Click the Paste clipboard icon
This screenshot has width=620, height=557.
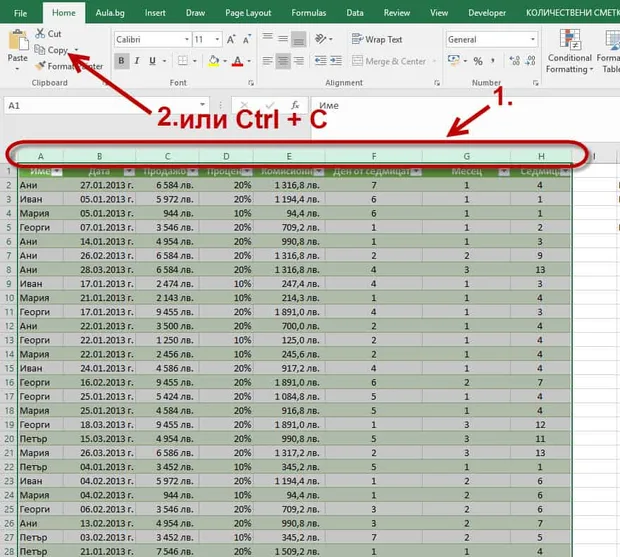[x=18, y=41]
